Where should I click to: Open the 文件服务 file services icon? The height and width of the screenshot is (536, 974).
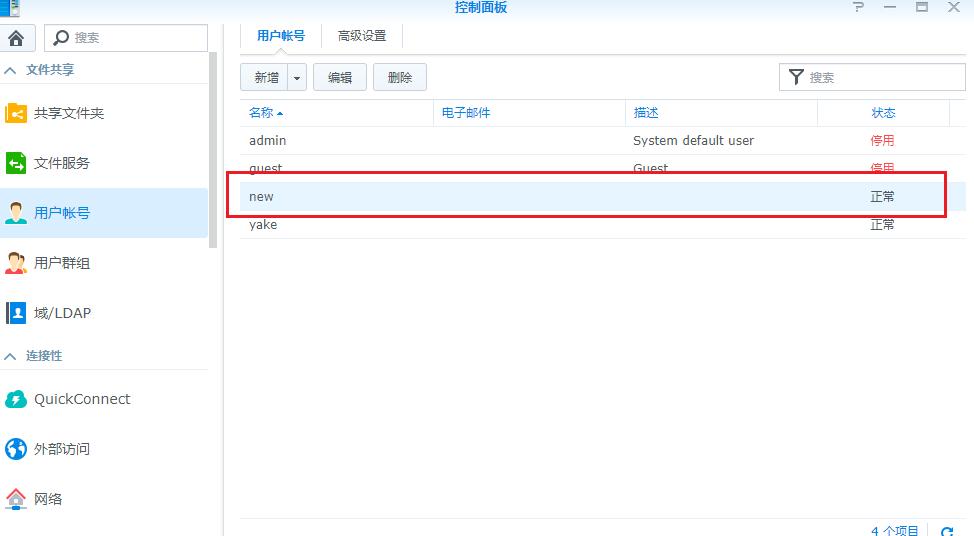(x=16, y=163)
